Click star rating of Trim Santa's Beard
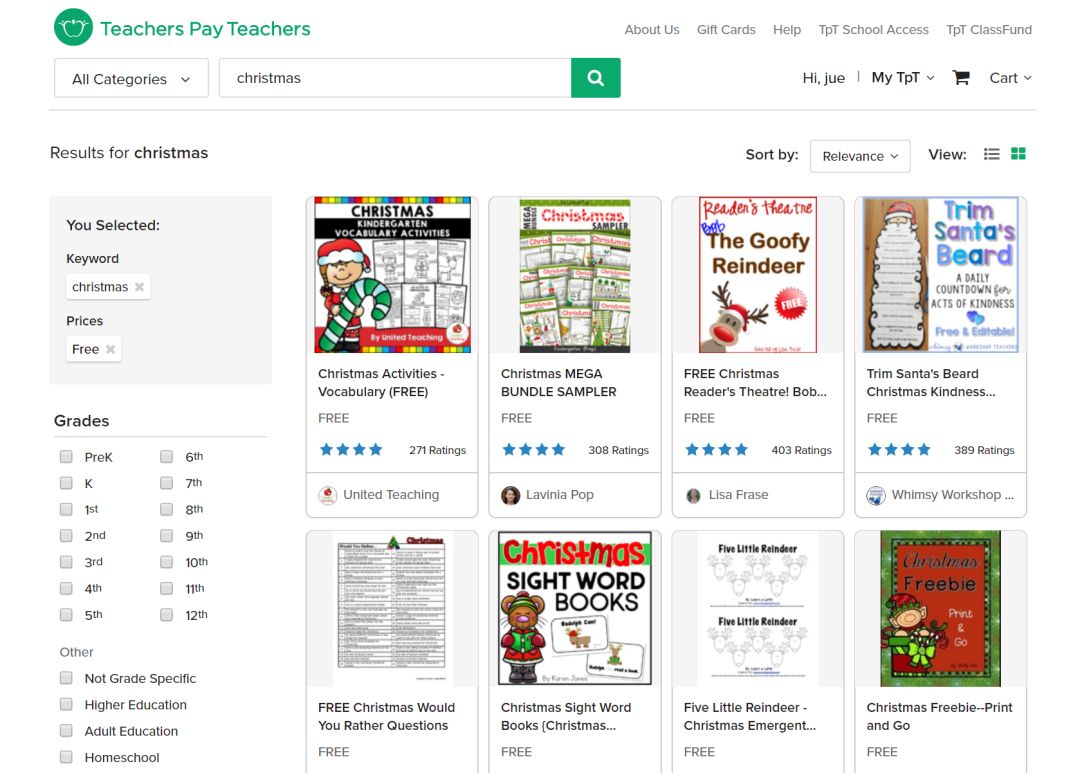Image resolution: width=1080 pixels, height=773 pixels. tap(900, 450)
